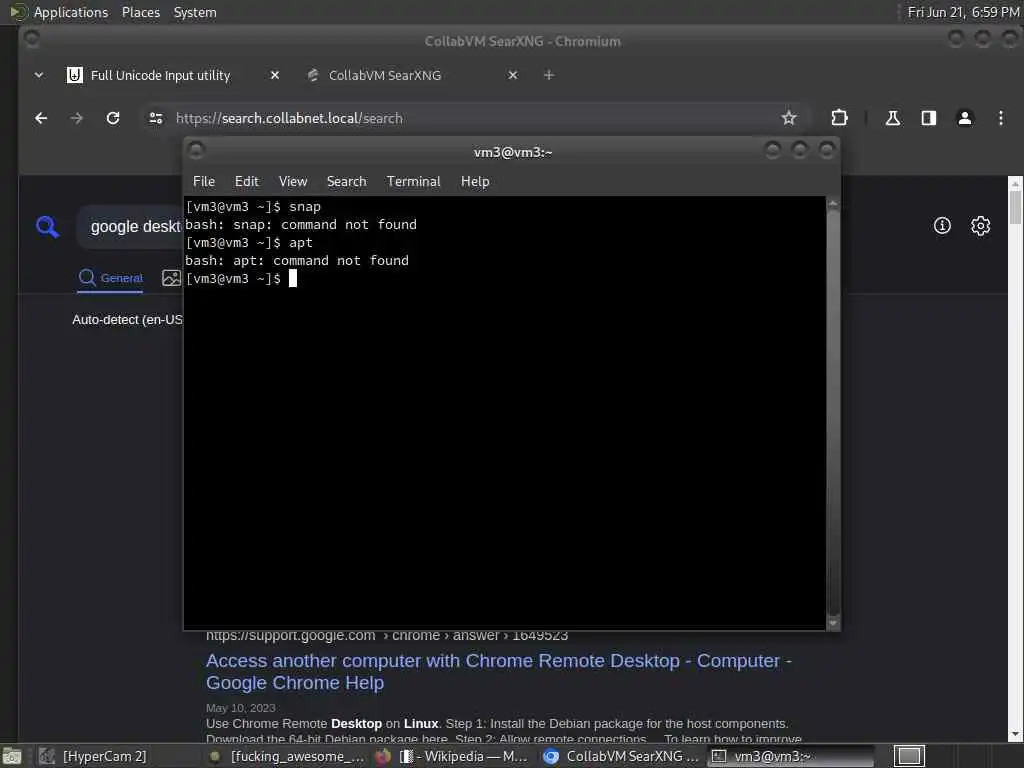Select the Images category icon
This screenshot has height=768, width=1024.
coord(171,278)
